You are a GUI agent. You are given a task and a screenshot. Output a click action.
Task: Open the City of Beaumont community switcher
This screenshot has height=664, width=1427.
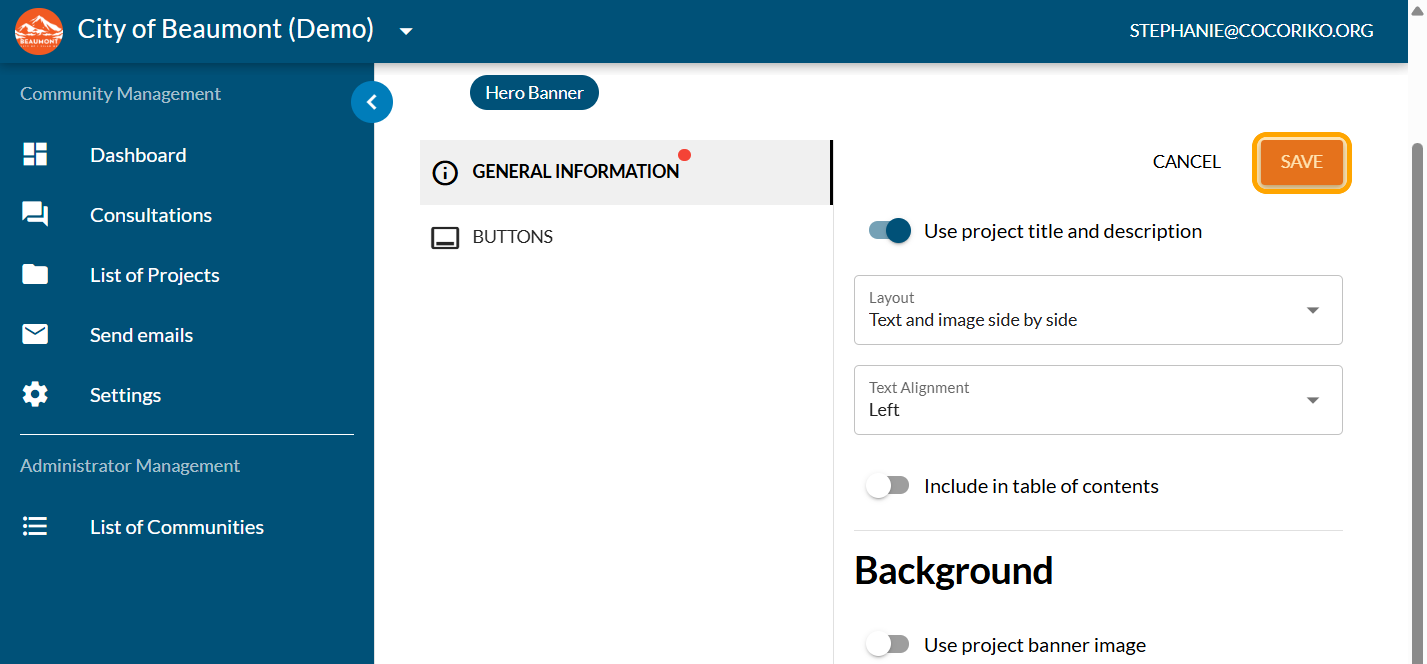[x=406, y=31]
